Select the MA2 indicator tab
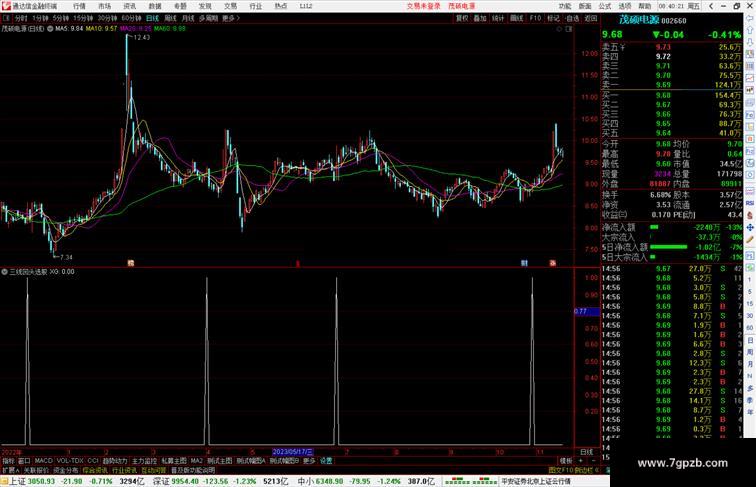The image size is (756, 487). 196,461
